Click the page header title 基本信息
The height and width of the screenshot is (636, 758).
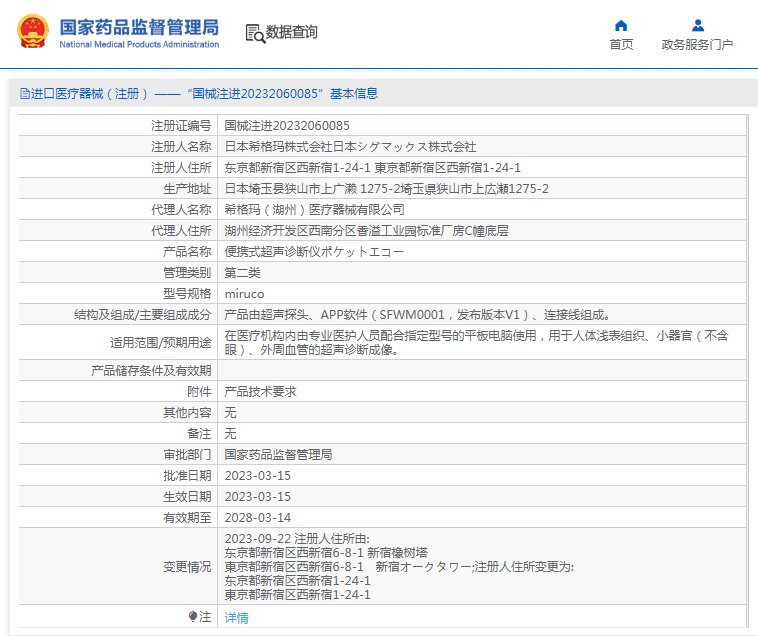tap(354, 94)
